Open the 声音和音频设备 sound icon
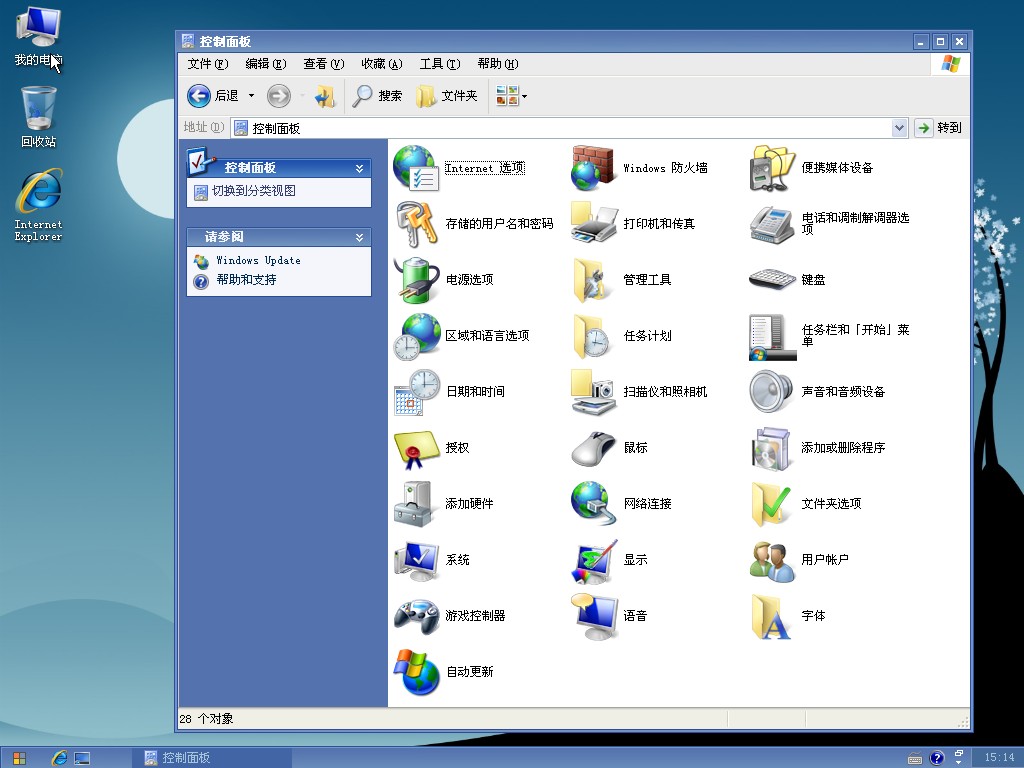1024x768 pixels. [x=771, y=392]
